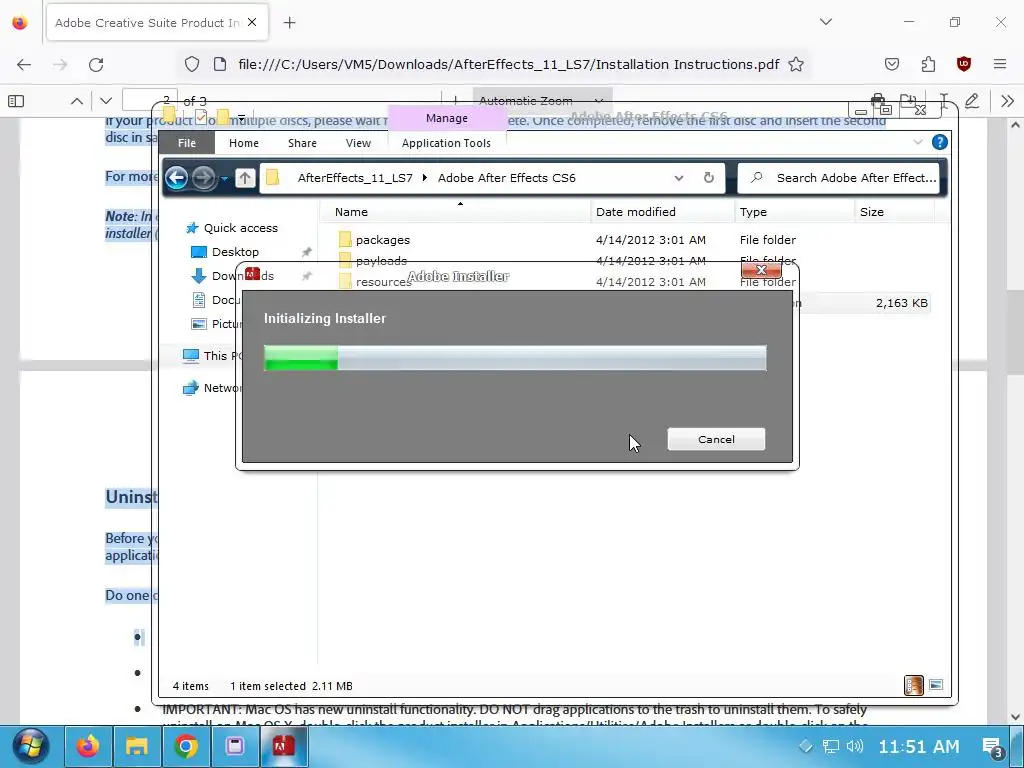Screen dimensions: 1024x768
Task: Select the resources folder
Action: (x=383, y=281)
